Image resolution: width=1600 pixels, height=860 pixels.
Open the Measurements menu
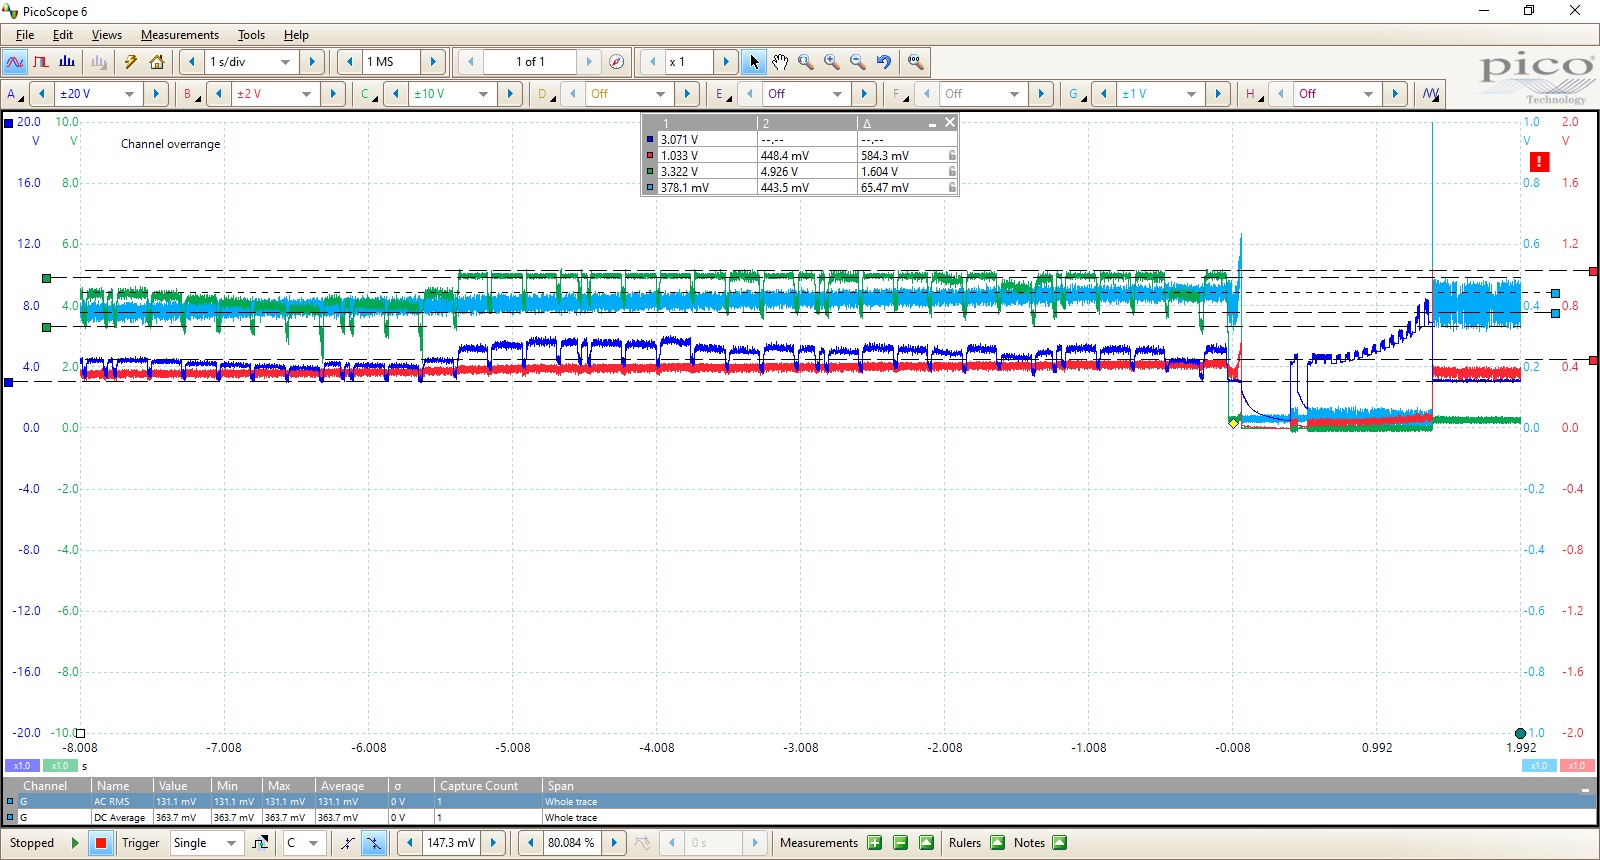(x=180, y=35)
